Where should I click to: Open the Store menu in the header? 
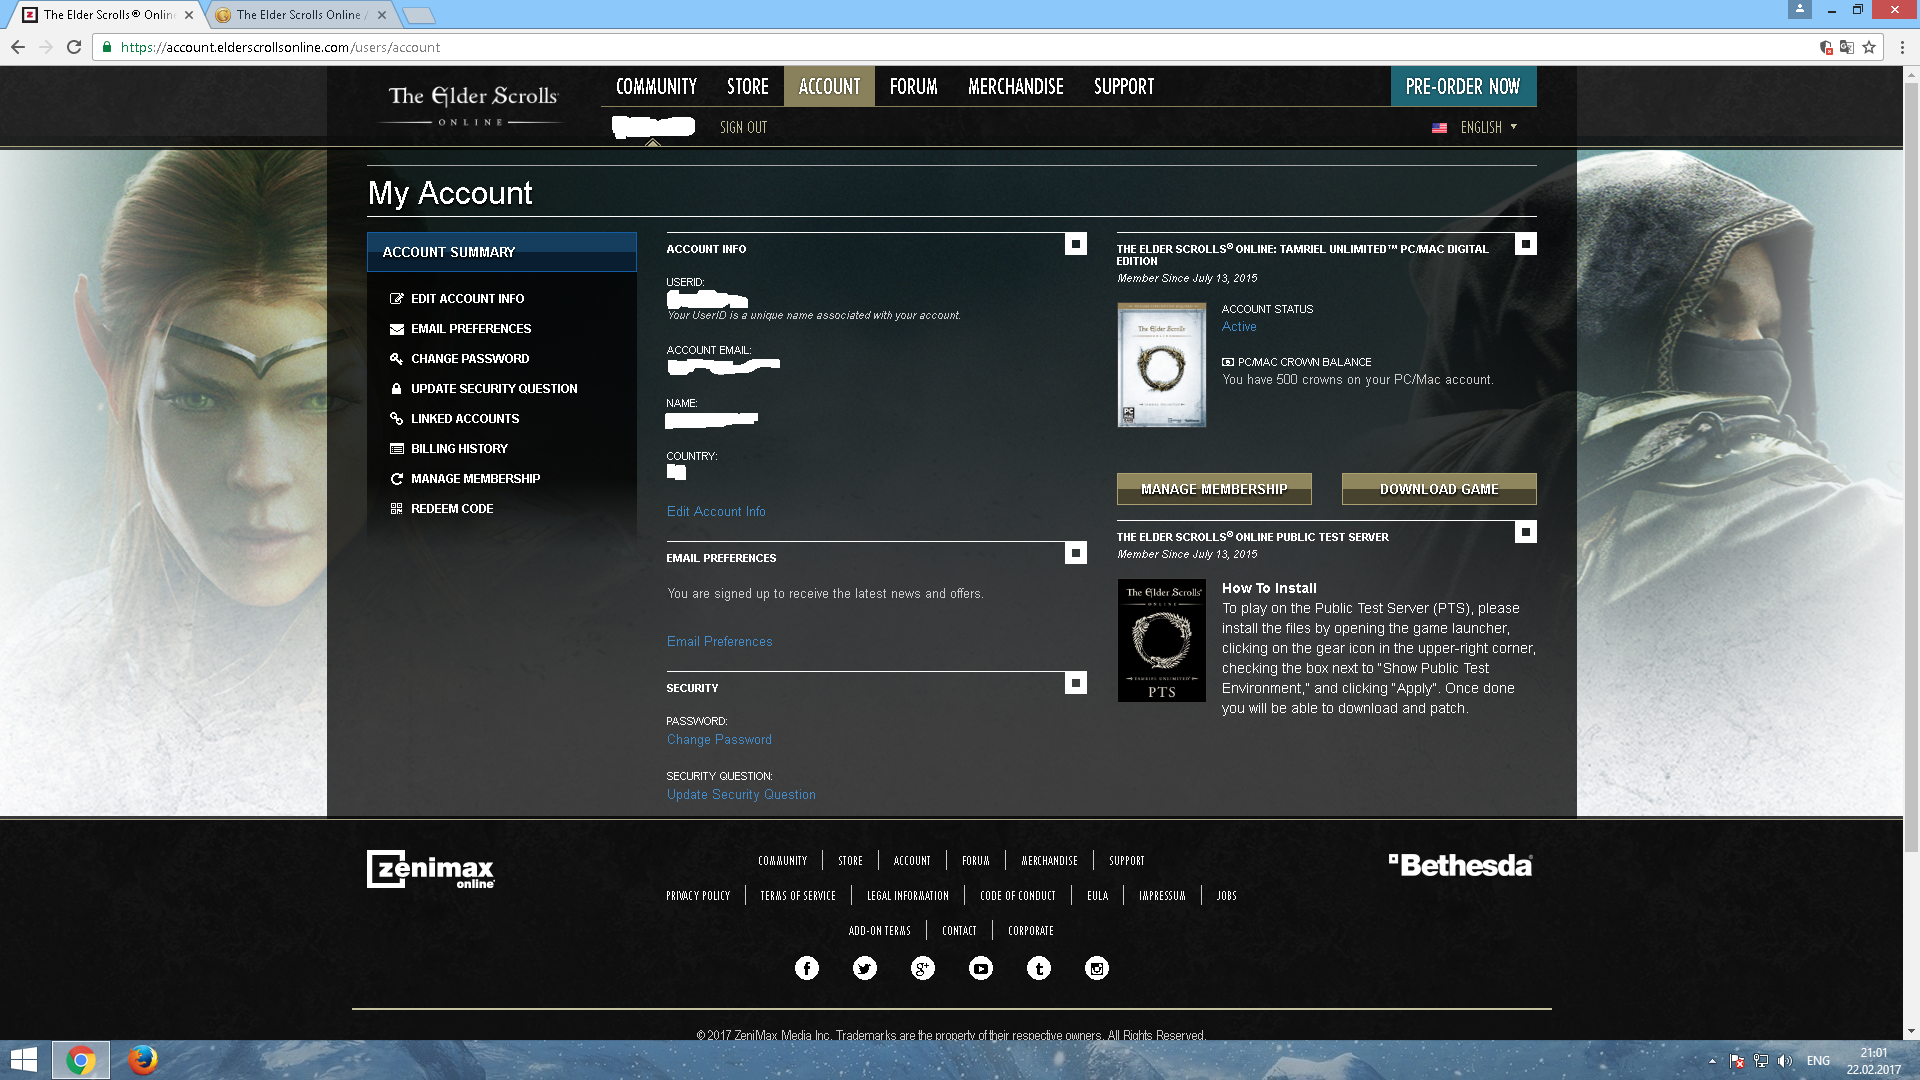coord(748,87)
